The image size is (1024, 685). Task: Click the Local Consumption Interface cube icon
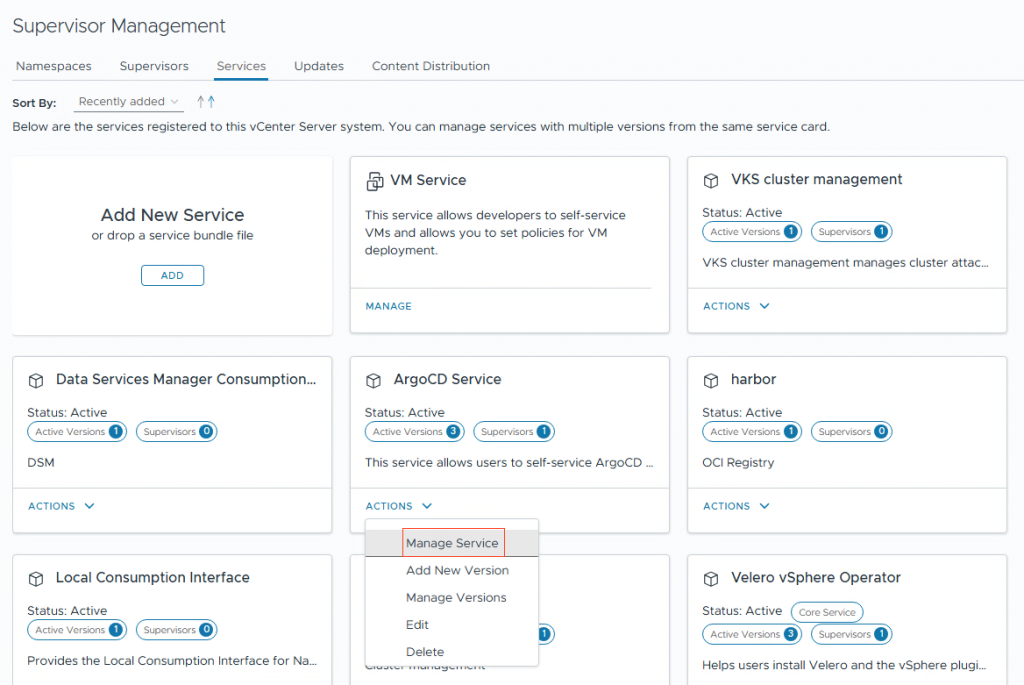36,579
